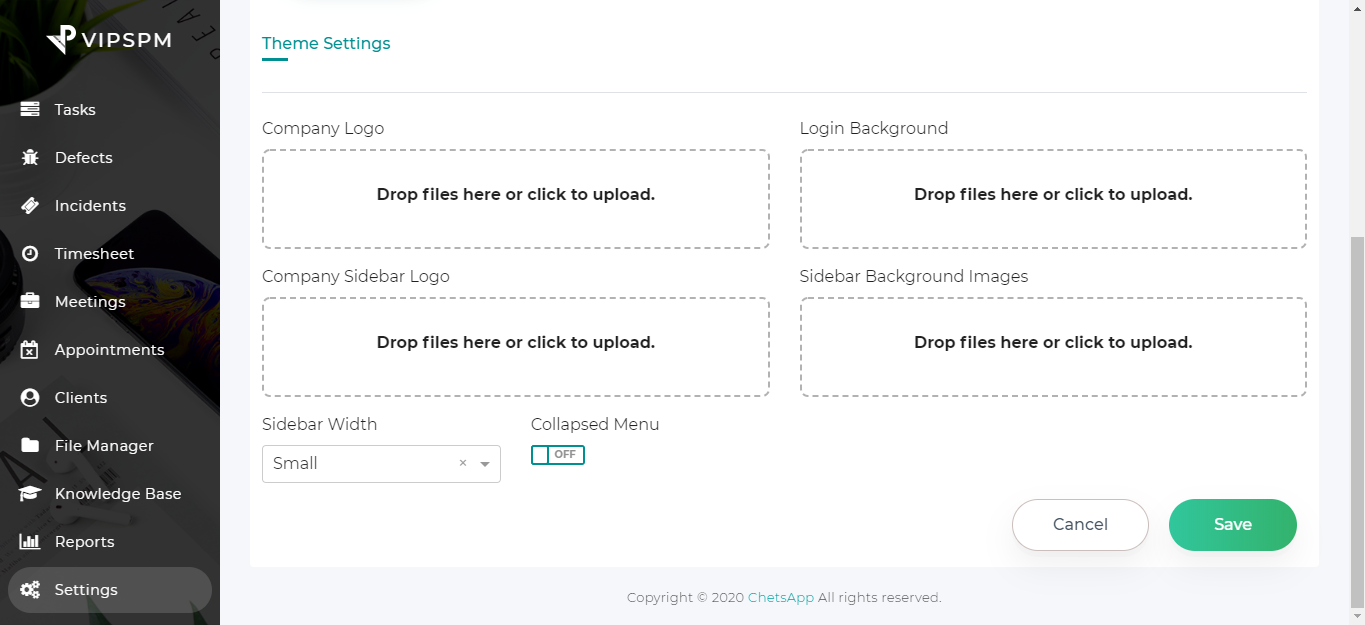Open the Theme Settings tab

point(326,44)
